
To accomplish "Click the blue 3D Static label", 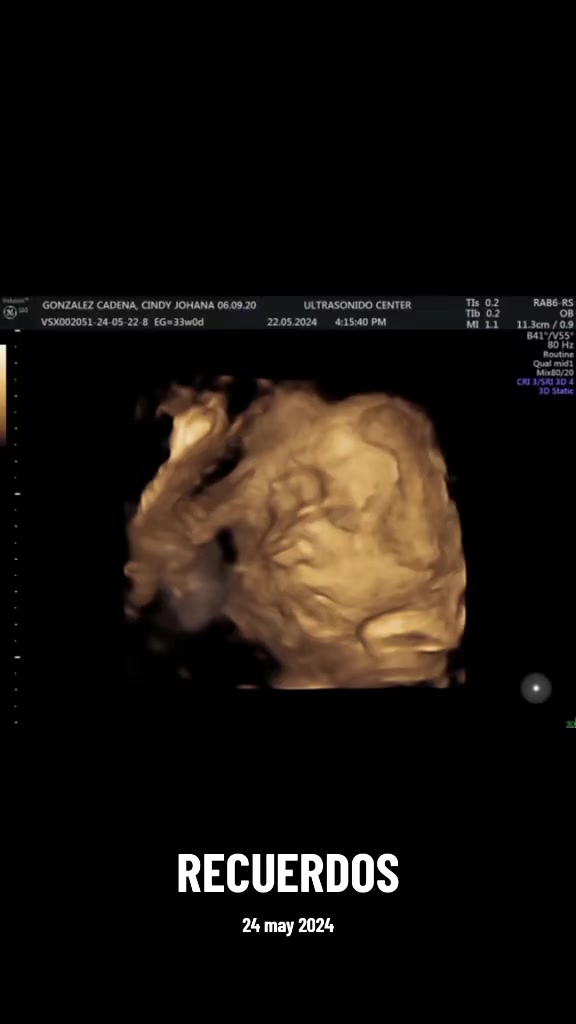I will [x=556, y=391].
